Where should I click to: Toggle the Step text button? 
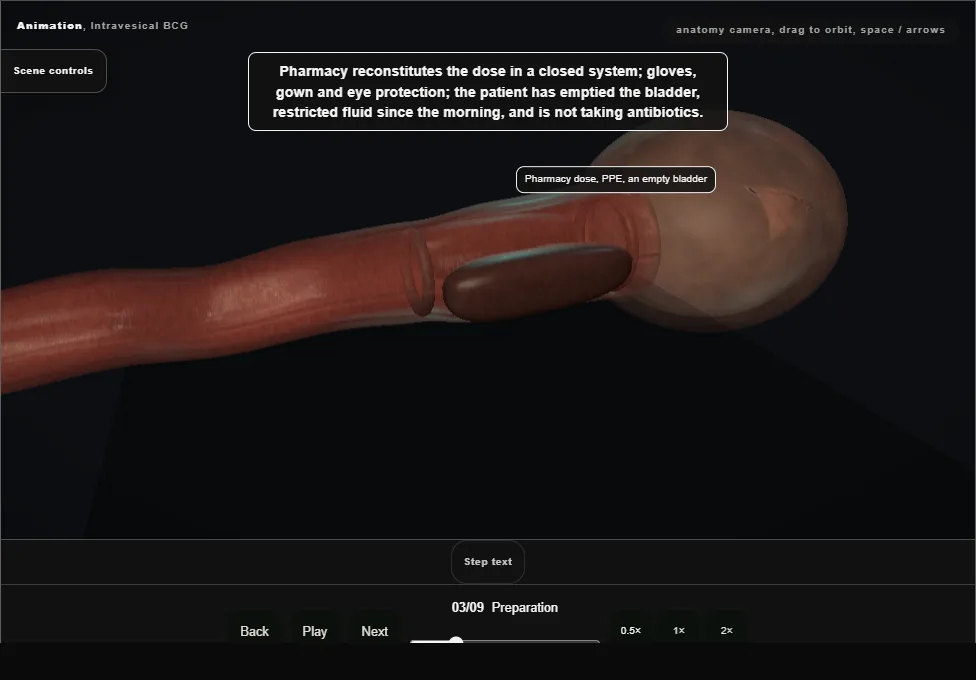click(488, 562)
